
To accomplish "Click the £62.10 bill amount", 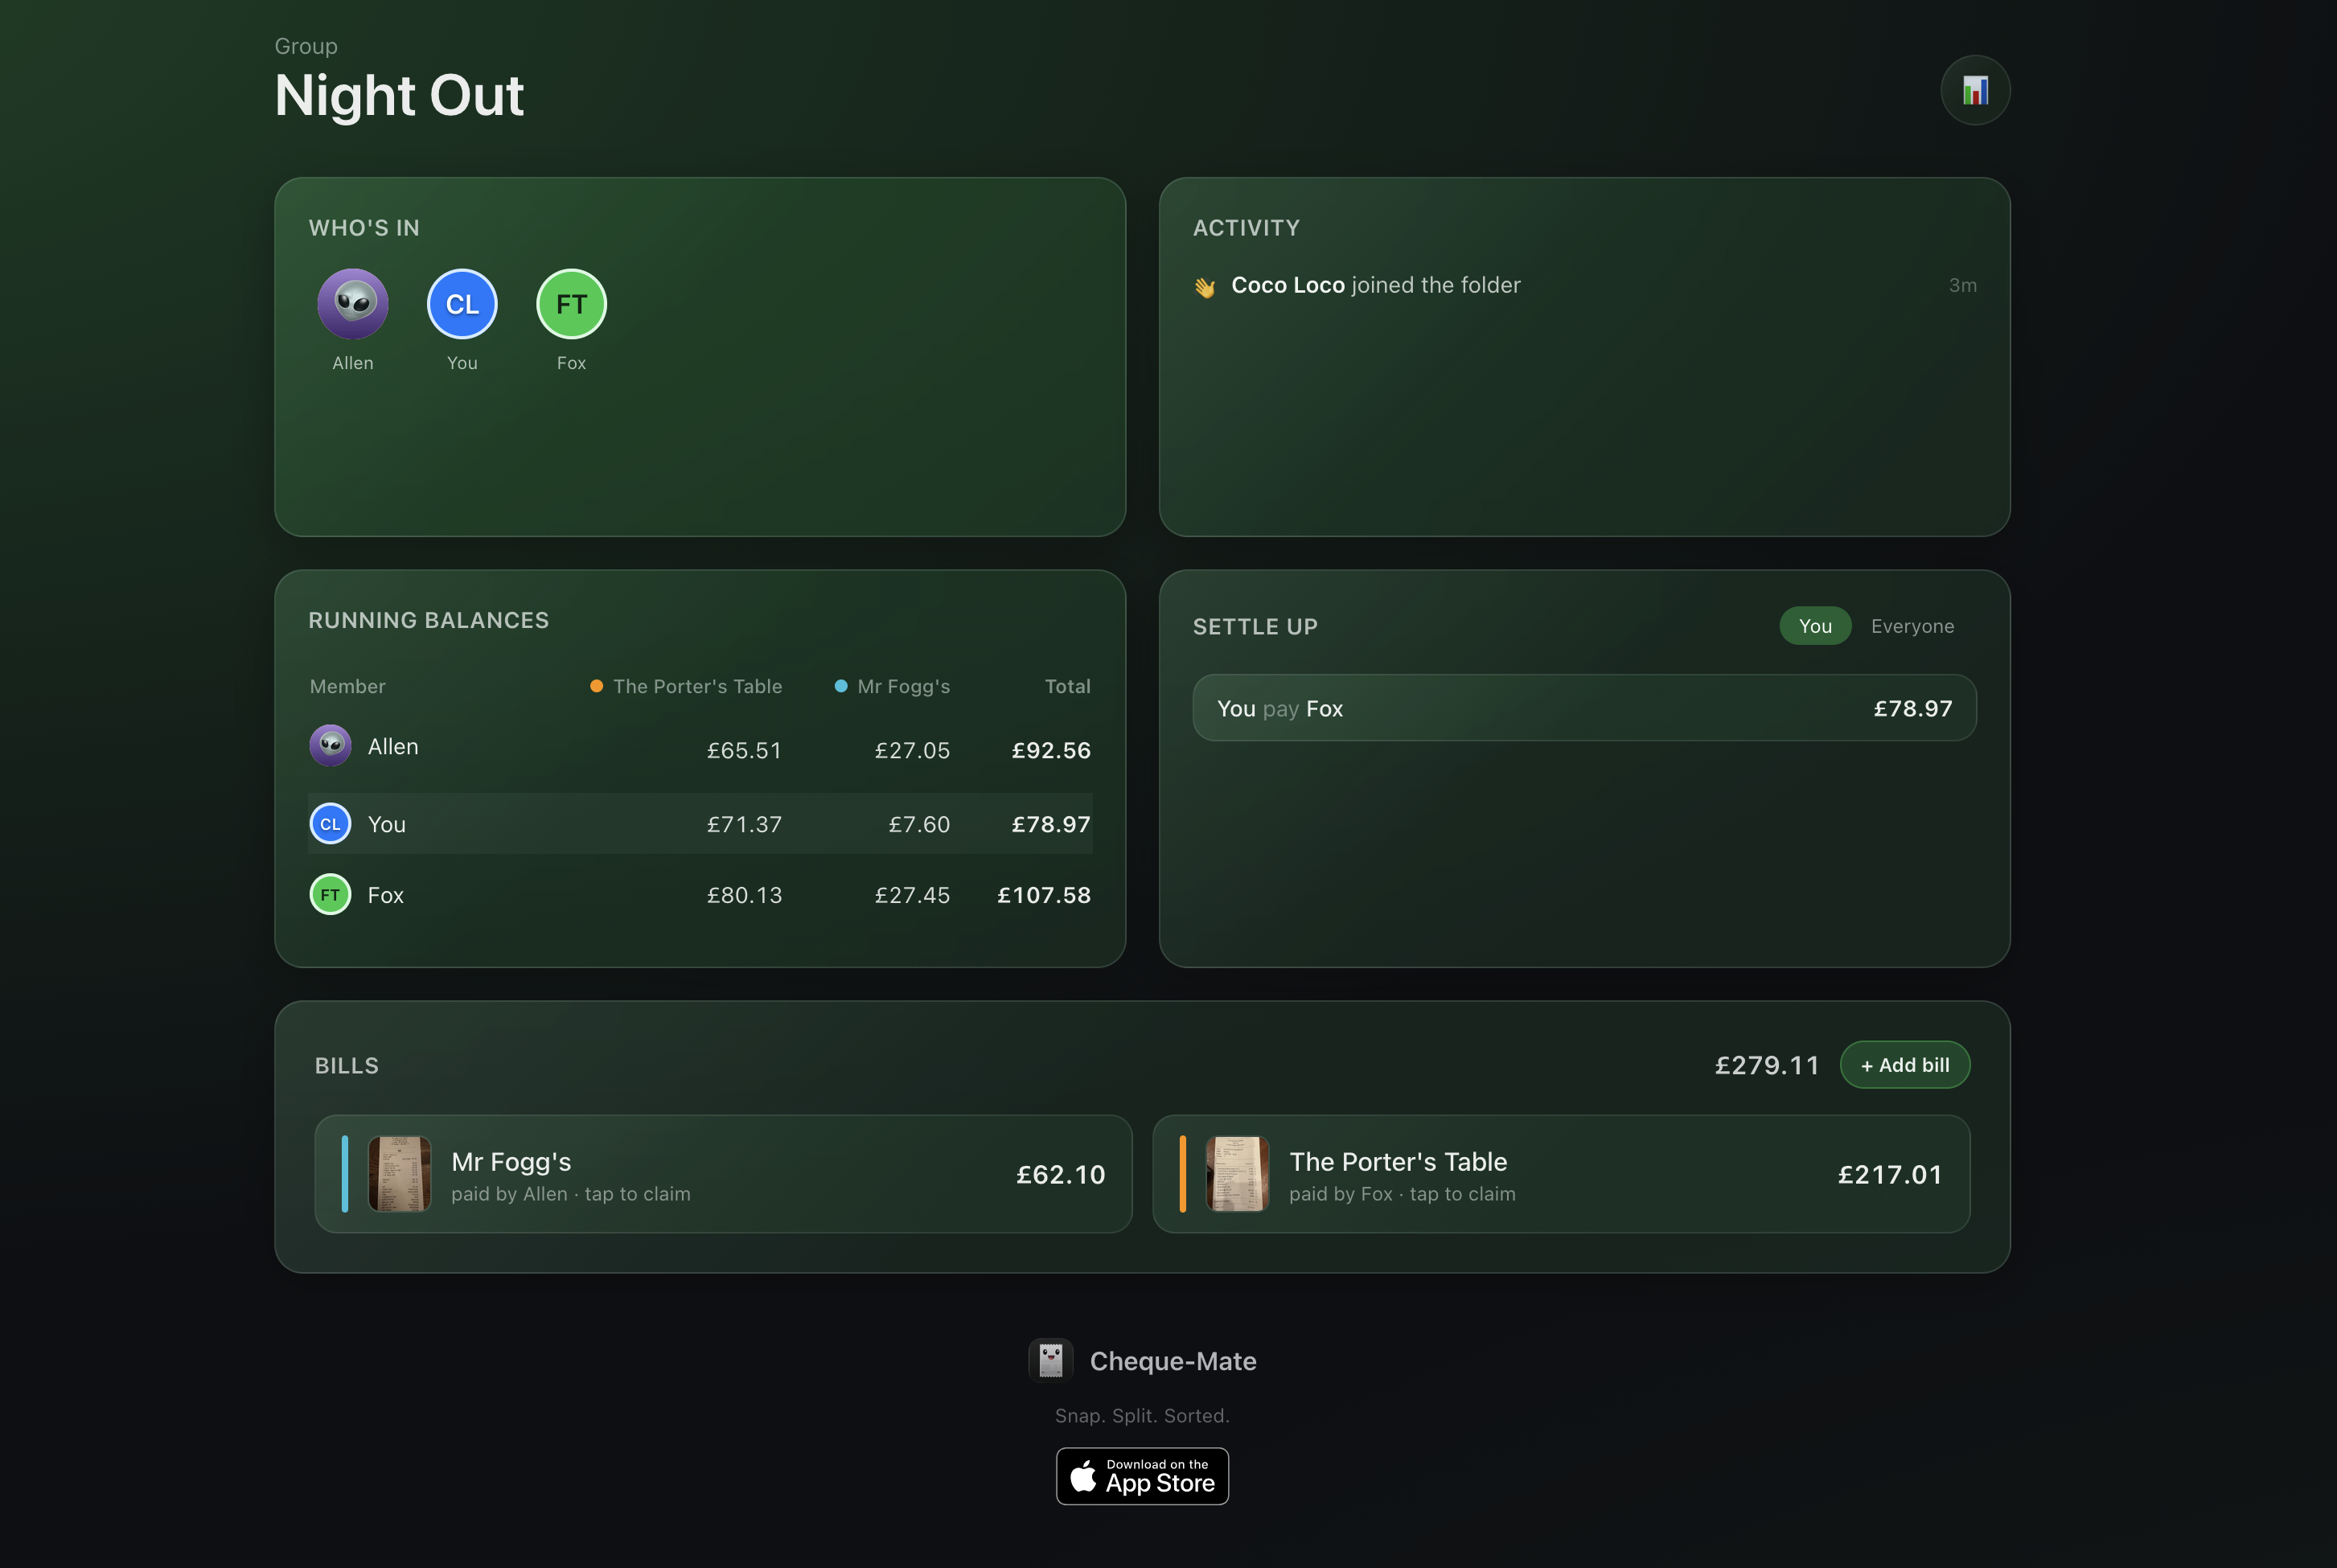I will (x=1061, y=1174).
